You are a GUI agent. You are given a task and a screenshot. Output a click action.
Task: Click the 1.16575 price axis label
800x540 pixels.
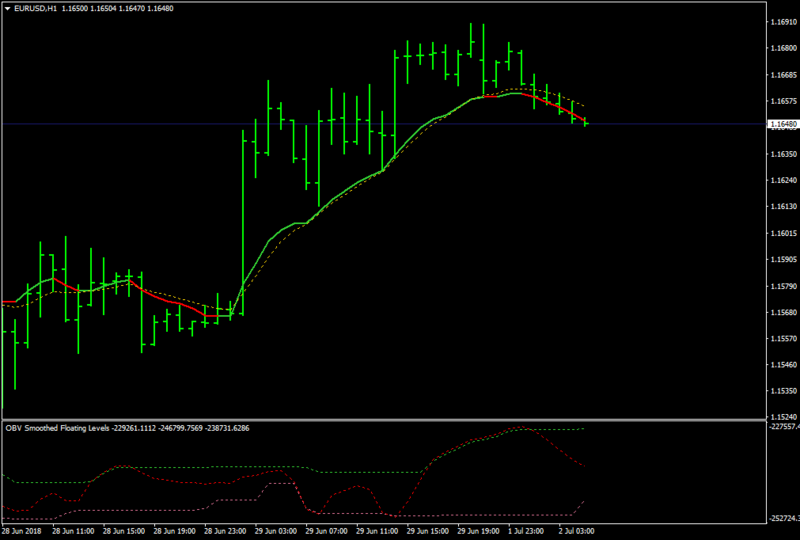coord(784,101)
